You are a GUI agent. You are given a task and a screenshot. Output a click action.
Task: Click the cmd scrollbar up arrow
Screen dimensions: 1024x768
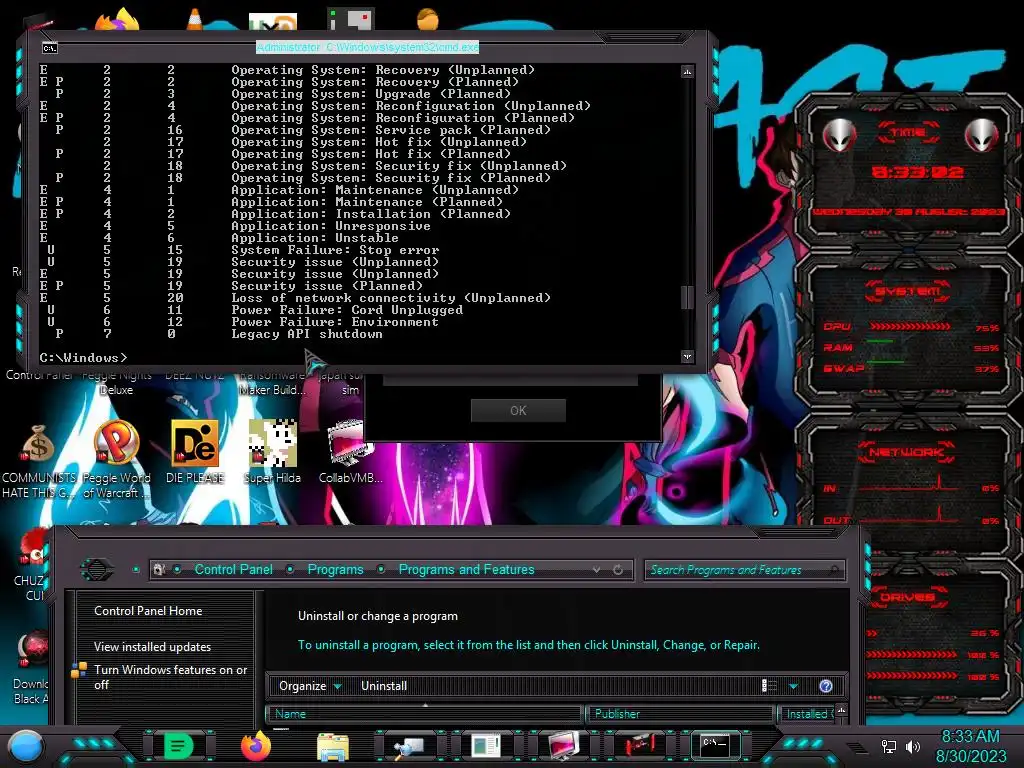687,72
